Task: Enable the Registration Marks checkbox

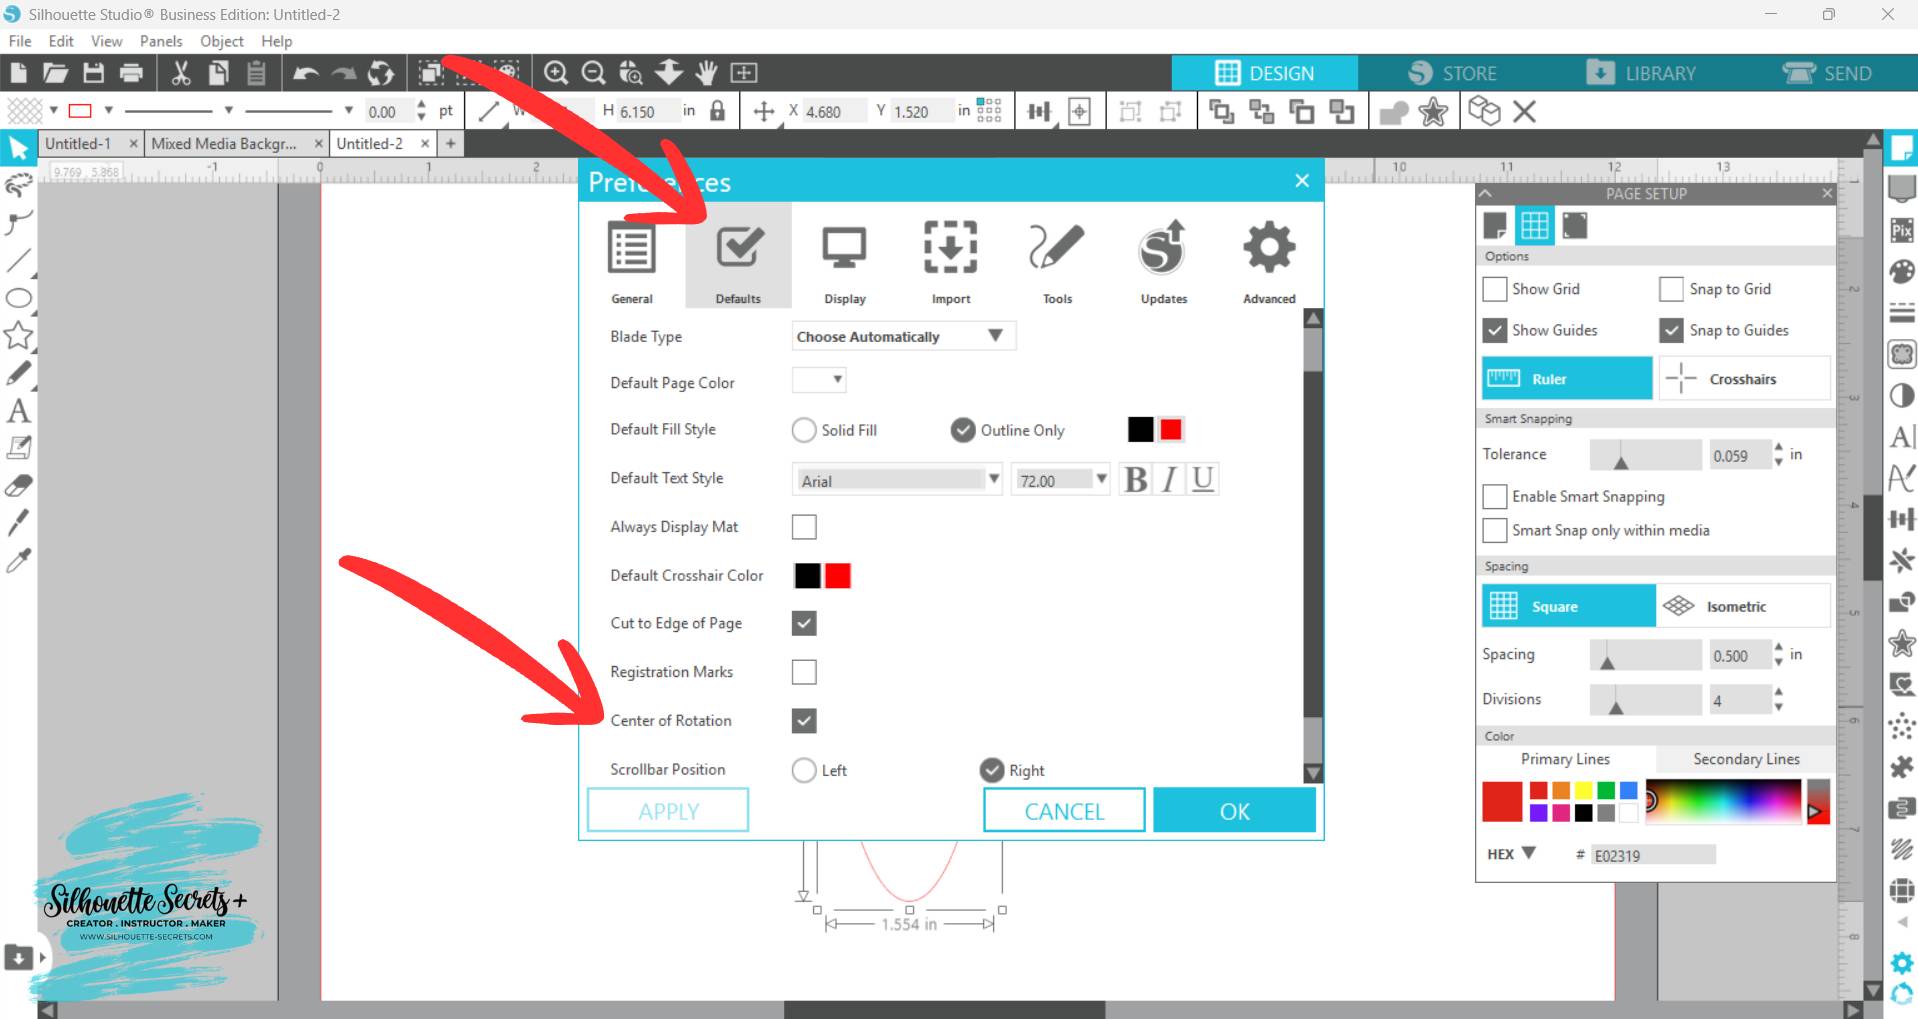Action: click(x=804, y=672)
